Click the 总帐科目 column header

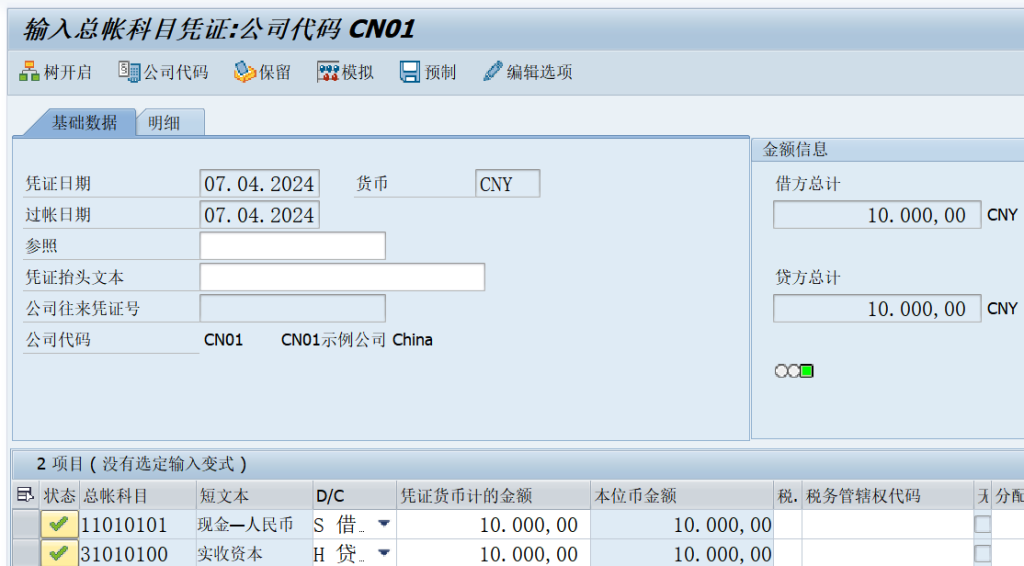pos(137,495)
